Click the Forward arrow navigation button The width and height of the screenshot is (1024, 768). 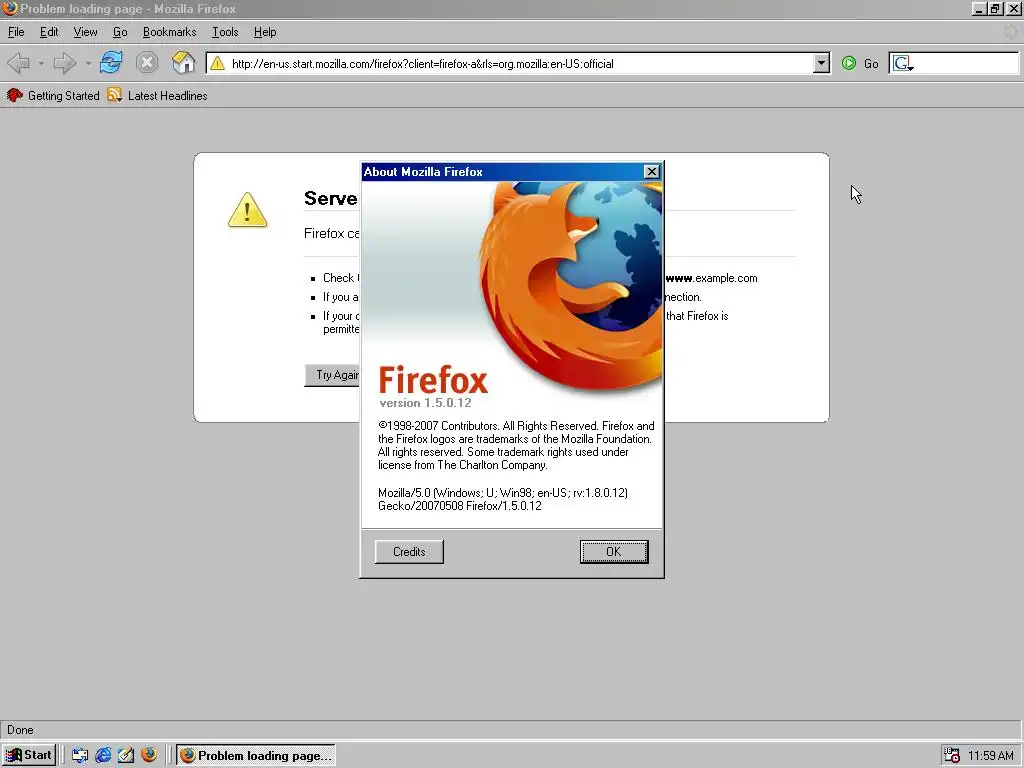[64, 63]
